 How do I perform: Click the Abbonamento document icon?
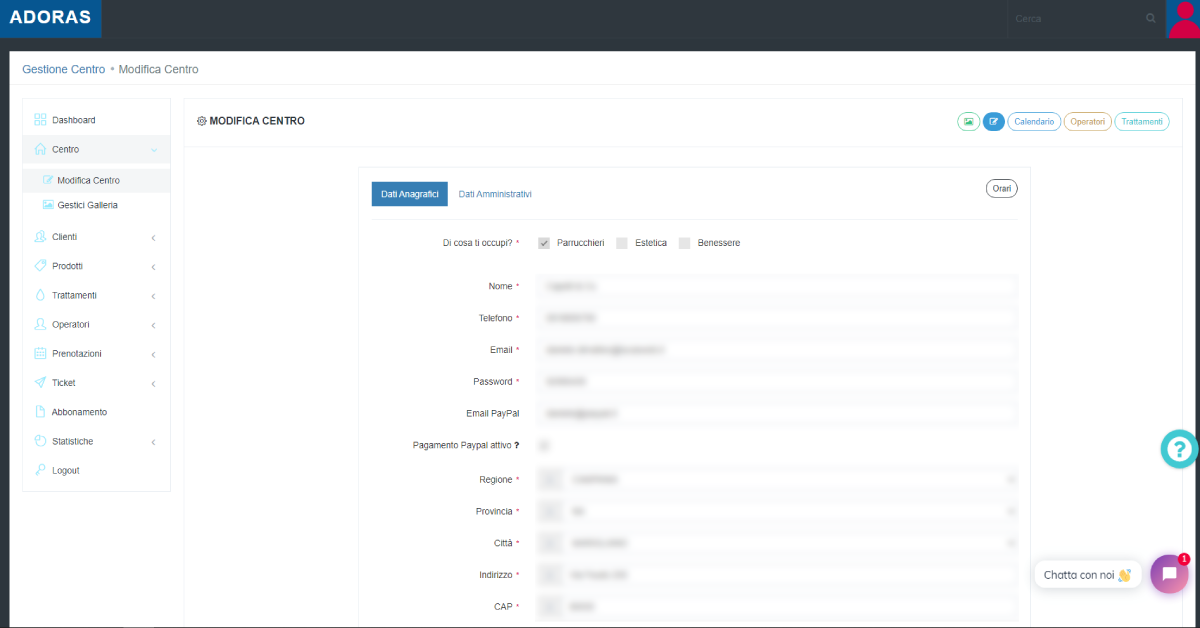[x=40, y=412]
